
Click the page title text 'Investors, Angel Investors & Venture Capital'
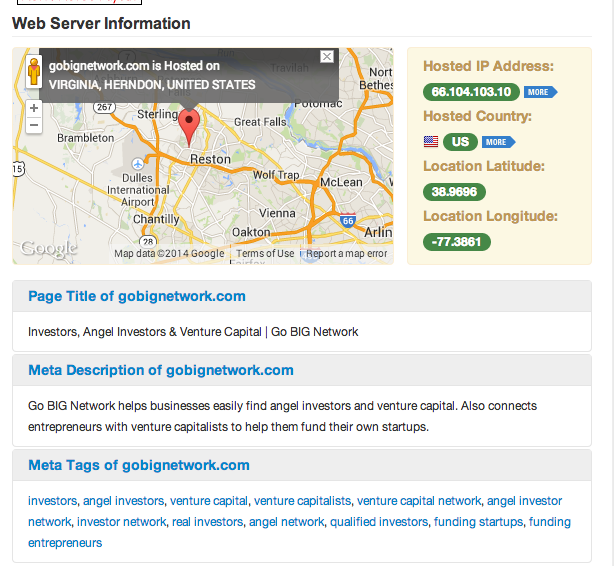click(144, 332)
